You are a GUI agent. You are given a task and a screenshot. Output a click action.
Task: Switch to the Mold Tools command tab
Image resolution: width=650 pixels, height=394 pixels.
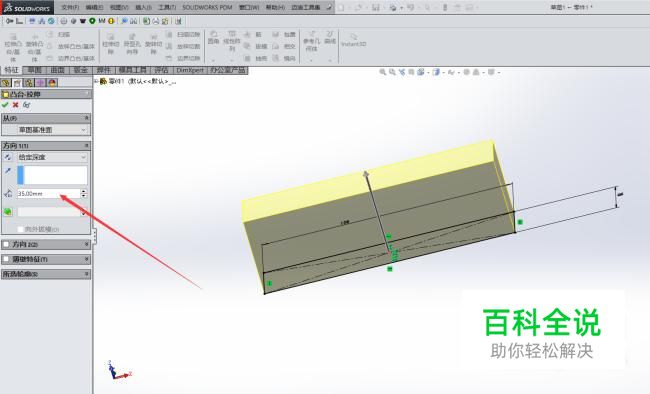pos(132,70)
